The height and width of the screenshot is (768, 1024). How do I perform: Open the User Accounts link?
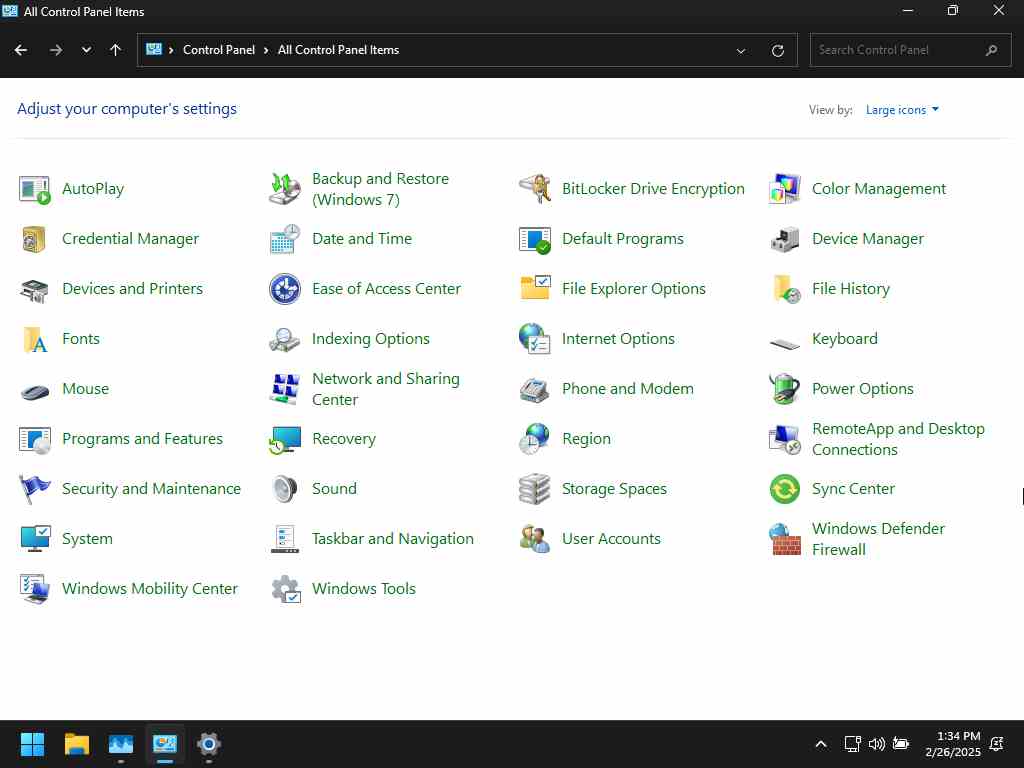[611, 539]
